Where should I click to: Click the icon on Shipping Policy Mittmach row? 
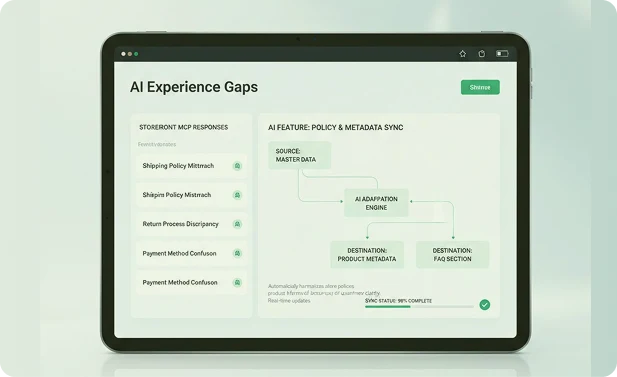click(x=237, y=166)
